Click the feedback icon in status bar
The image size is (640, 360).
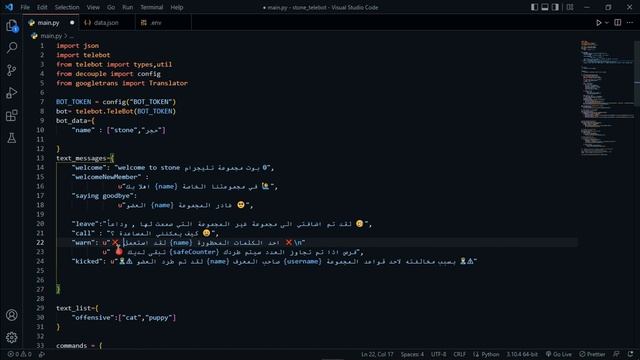click(x=616, y=354)
